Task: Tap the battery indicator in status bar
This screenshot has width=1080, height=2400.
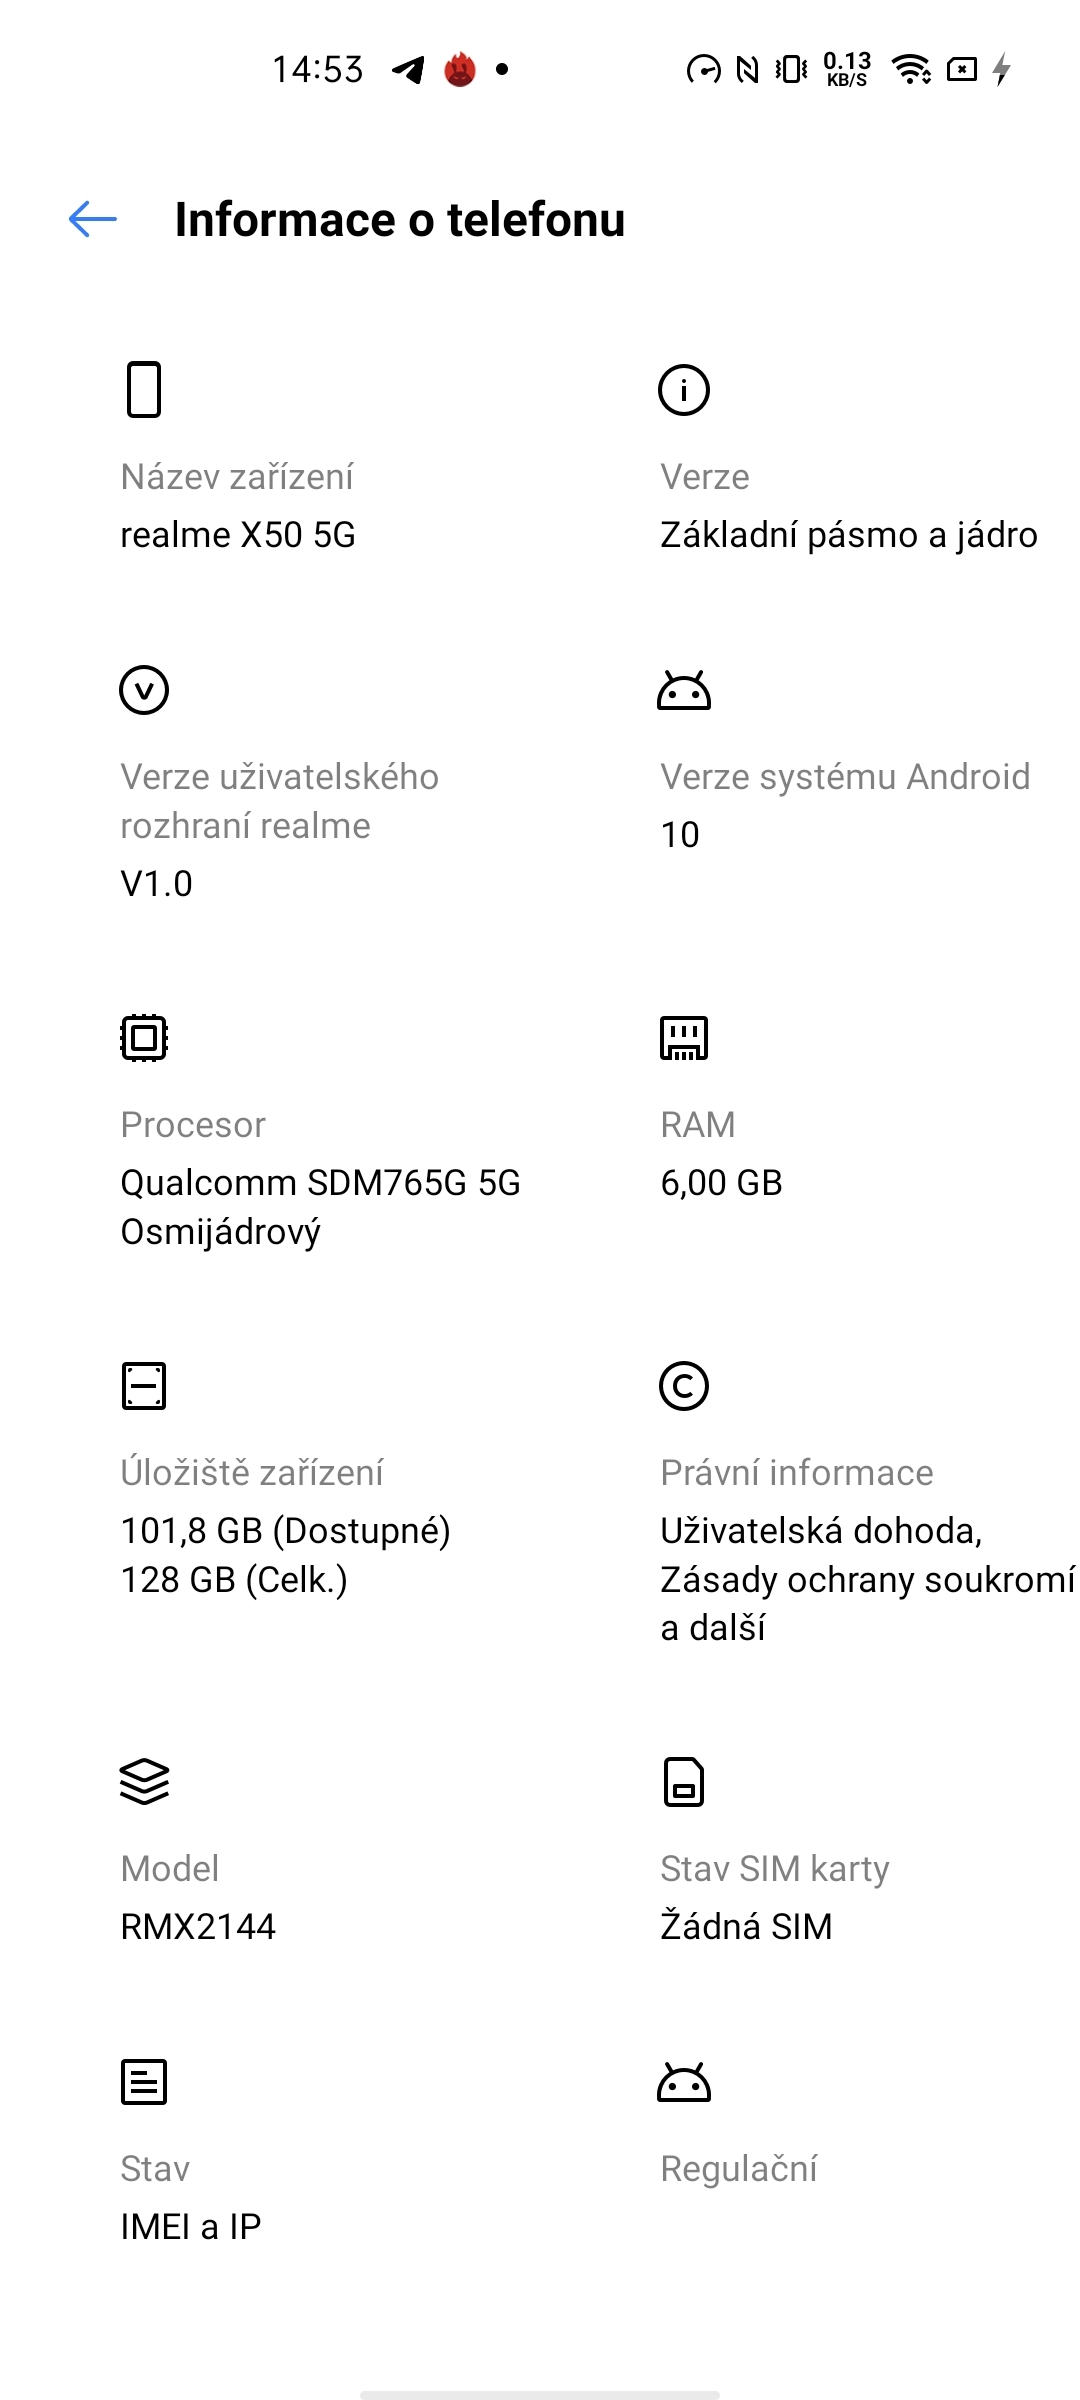Action: coord(962,69)
